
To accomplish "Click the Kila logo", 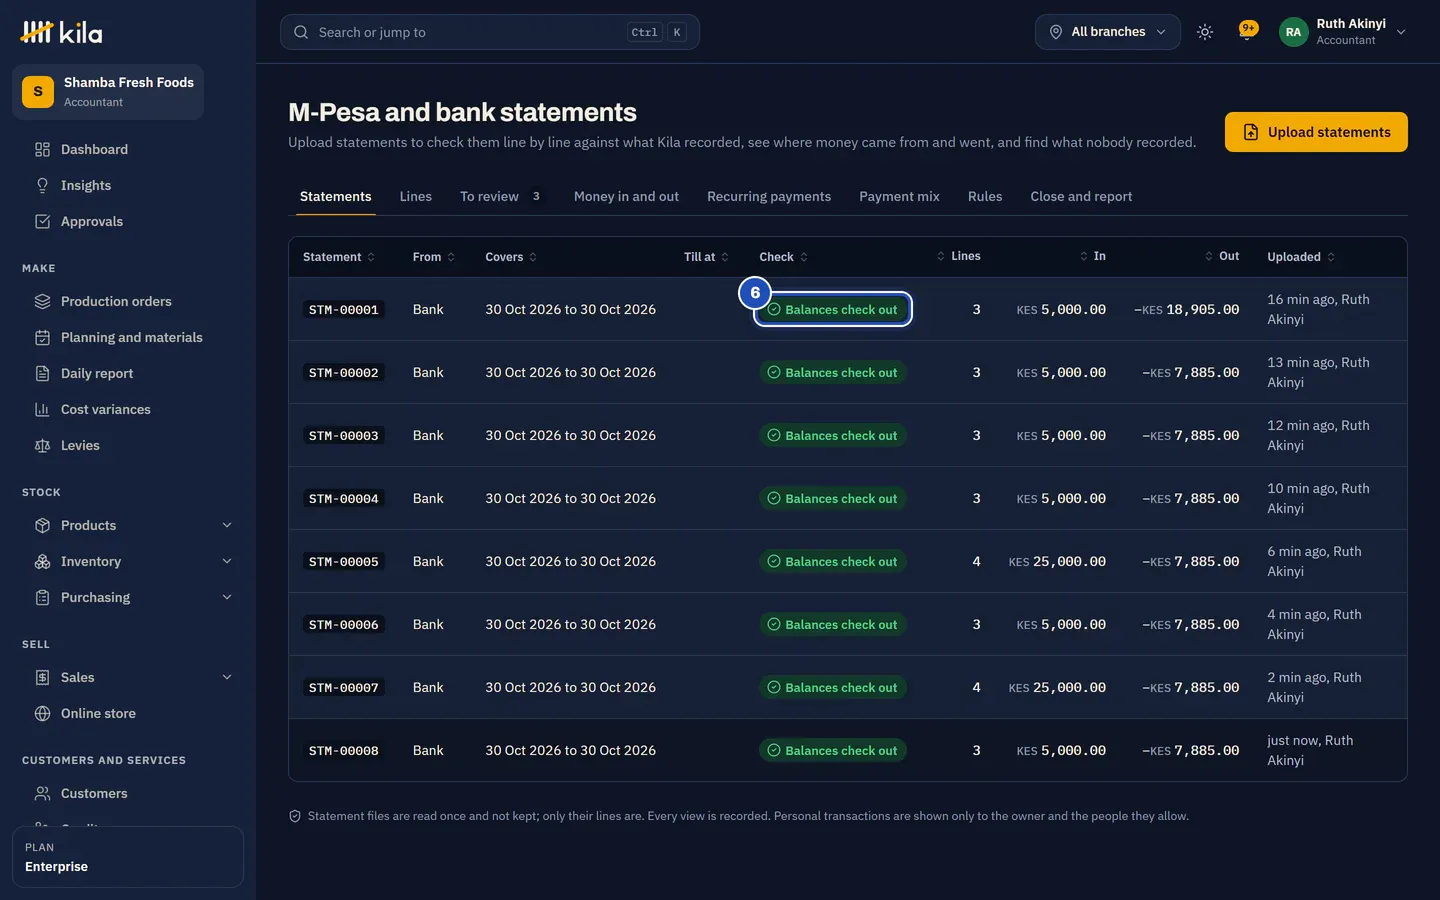I will click(x=61, y=32).
